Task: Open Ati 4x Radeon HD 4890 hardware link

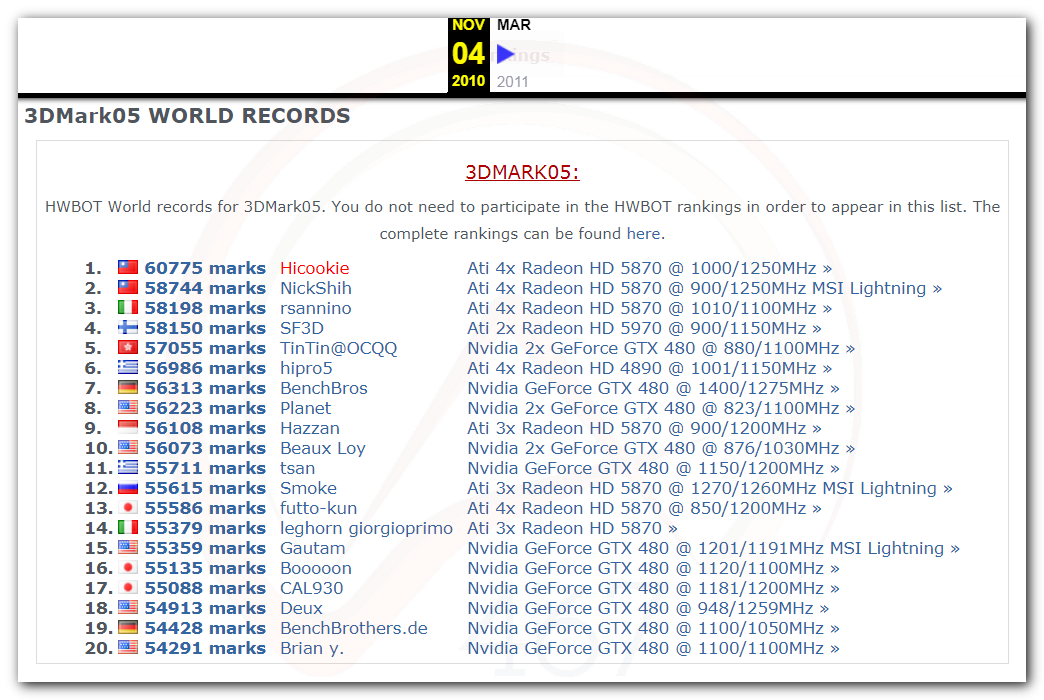Action: coord(649,368)
